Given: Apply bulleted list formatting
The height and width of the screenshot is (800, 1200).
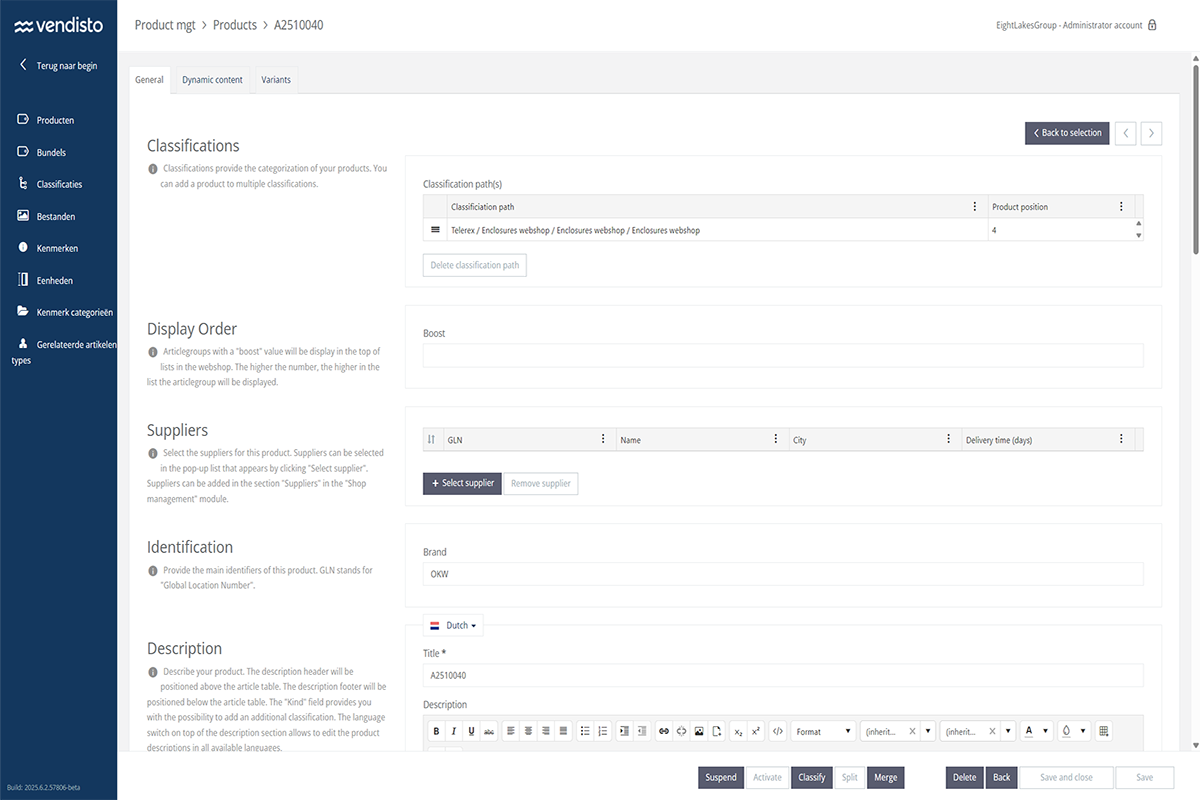Looking at the screenshot, I should tap(585, 731).
